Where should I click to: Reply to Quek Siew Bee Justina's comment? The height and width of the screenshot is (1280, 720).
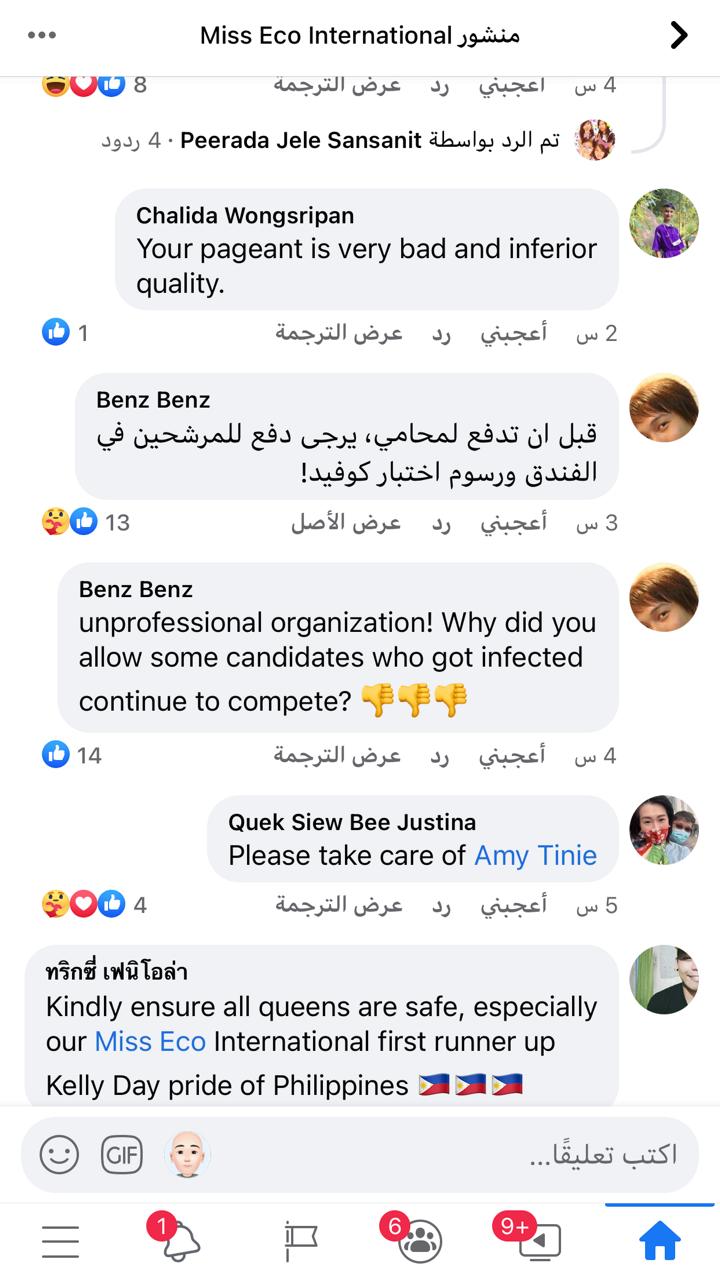(x=441, y=906)
